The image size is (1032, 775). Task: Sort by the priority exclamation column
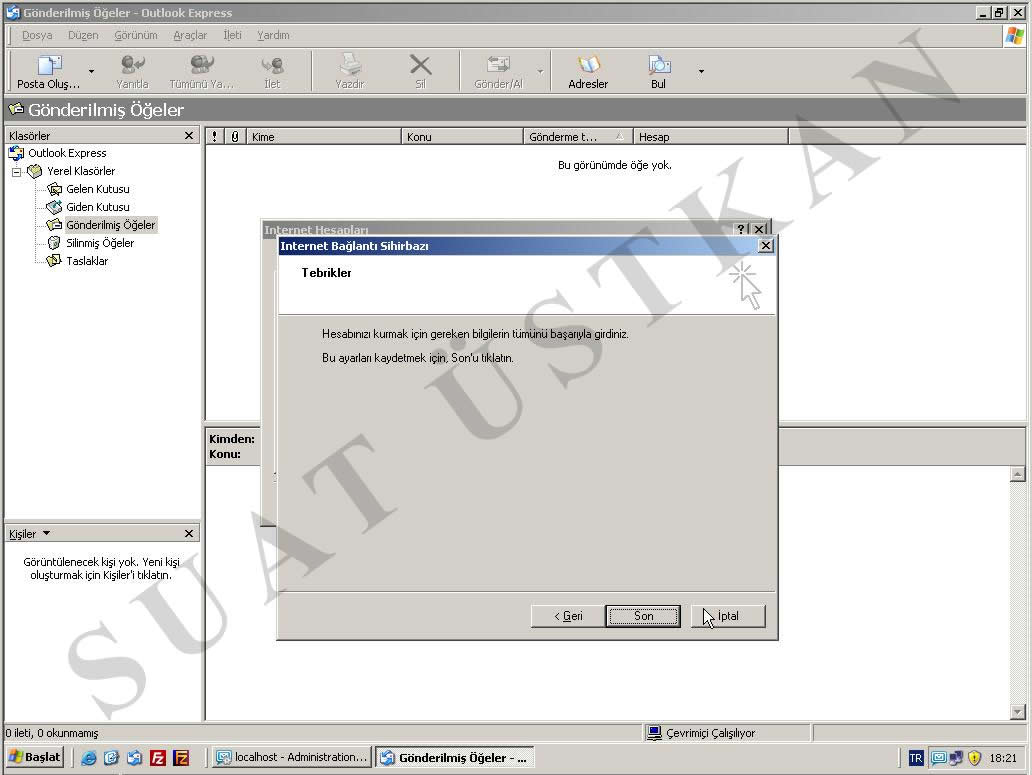point(215,137)
